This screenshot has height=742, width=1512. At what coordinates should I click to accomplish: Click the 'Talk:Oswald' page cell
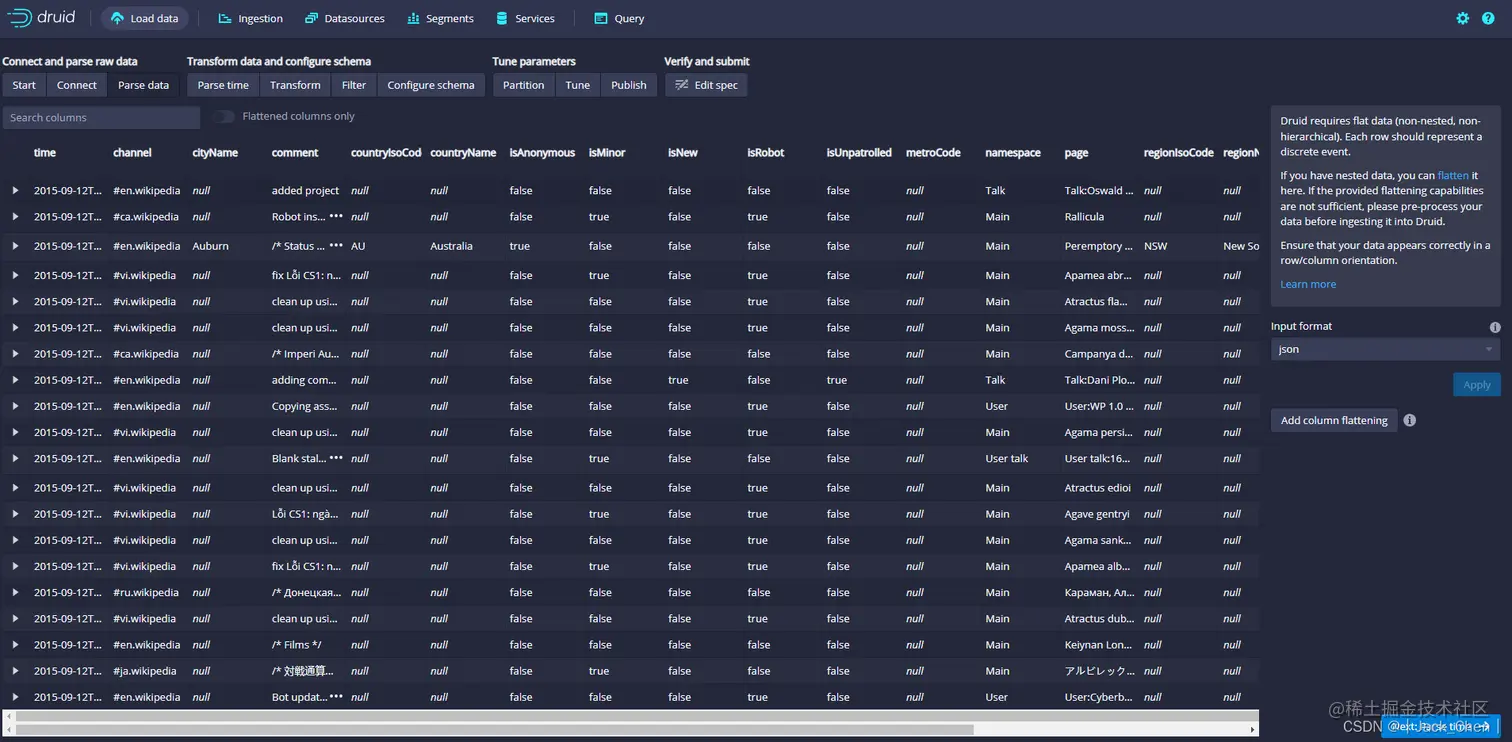pyautogui.click(x=1099, y=190)
